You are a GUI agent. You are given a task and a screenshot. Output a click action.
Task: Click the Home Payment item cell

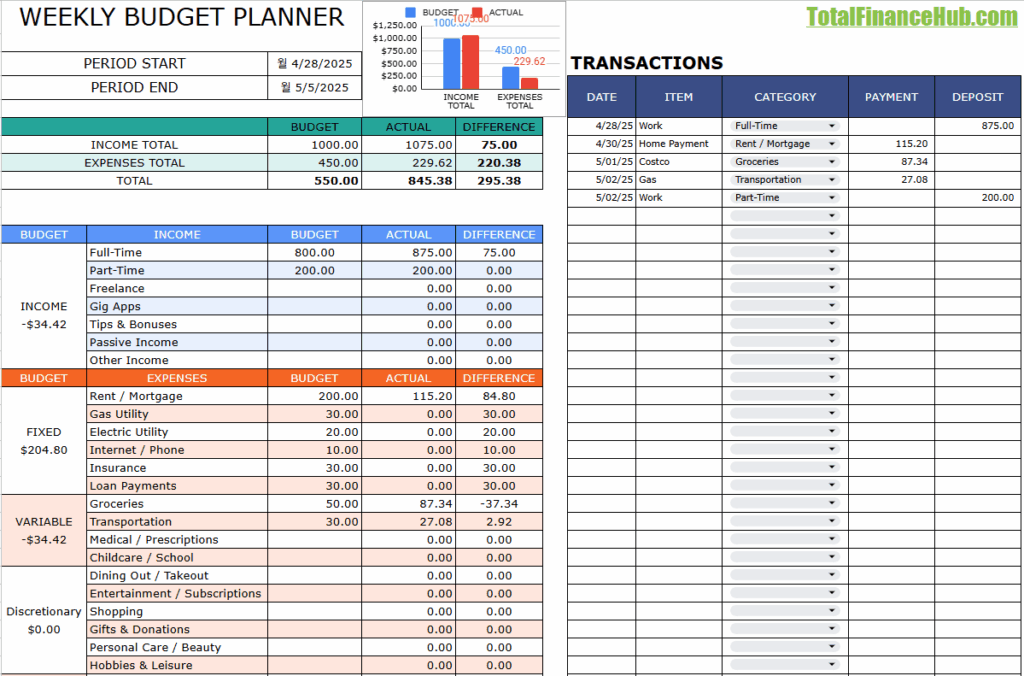[x=679, y=144]
